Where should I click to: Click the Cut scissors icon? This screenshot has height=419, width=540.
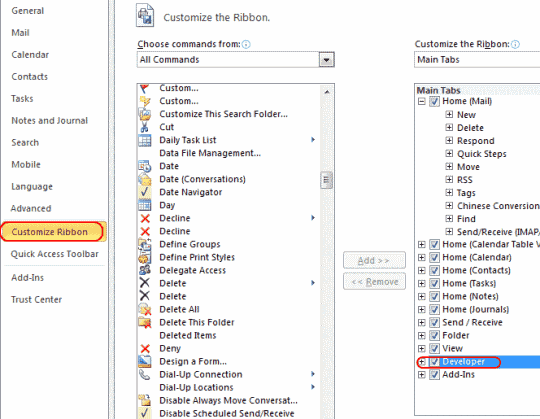145,127
